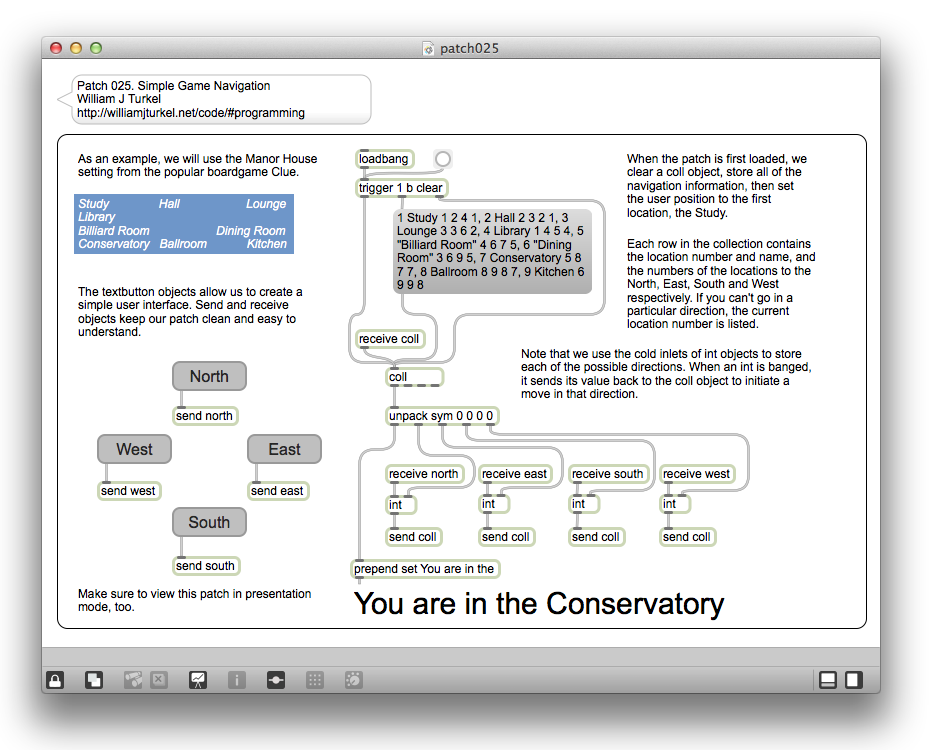Toggle presentation mode easel icon
Viewport: 940px width, 750px height.
coord(198,680)
